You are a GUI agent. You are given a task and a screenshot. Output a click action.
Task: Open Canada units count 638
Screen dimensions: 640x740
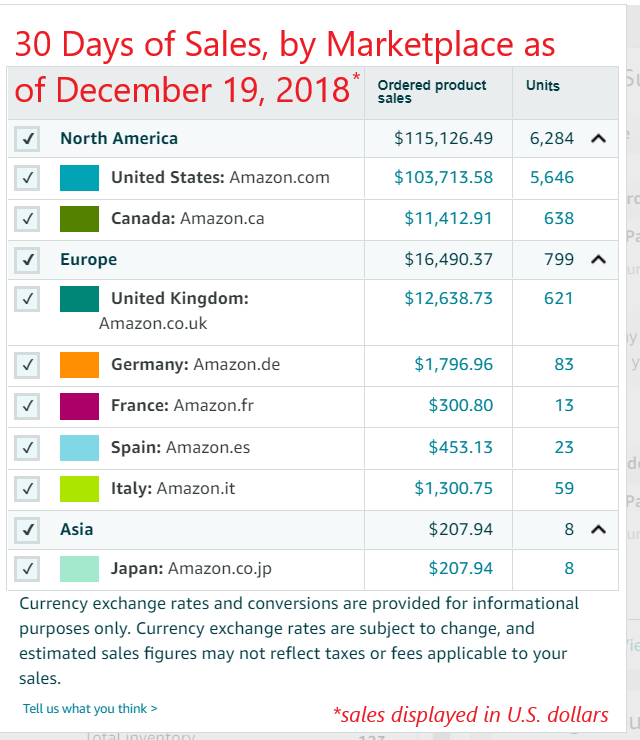(559, 218)
